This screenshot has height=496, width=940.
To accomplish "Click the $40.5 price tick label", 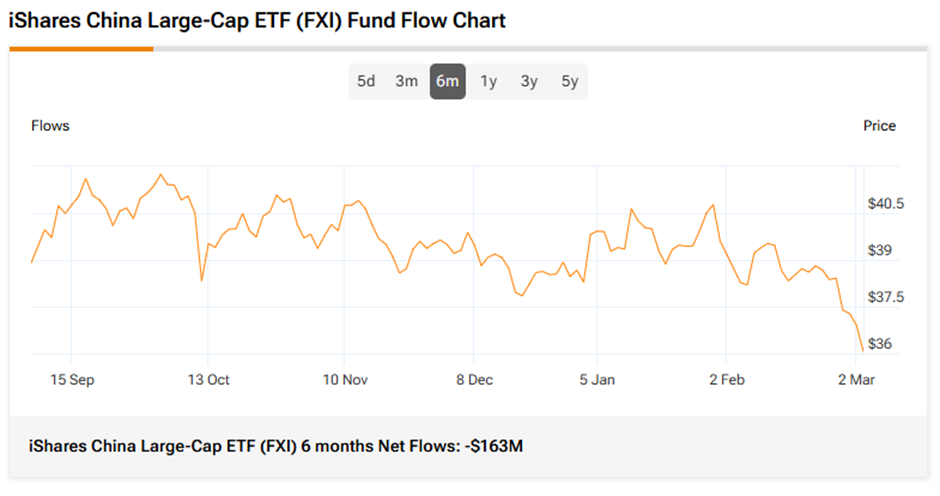I will click(886, 204).
